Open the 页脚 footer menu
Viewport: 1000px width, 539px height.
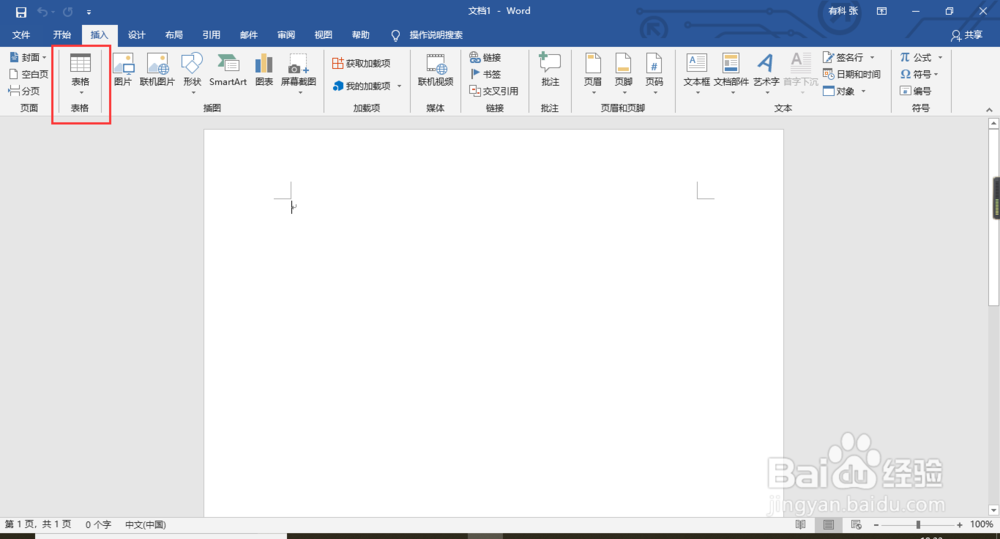tap(623, 73)
